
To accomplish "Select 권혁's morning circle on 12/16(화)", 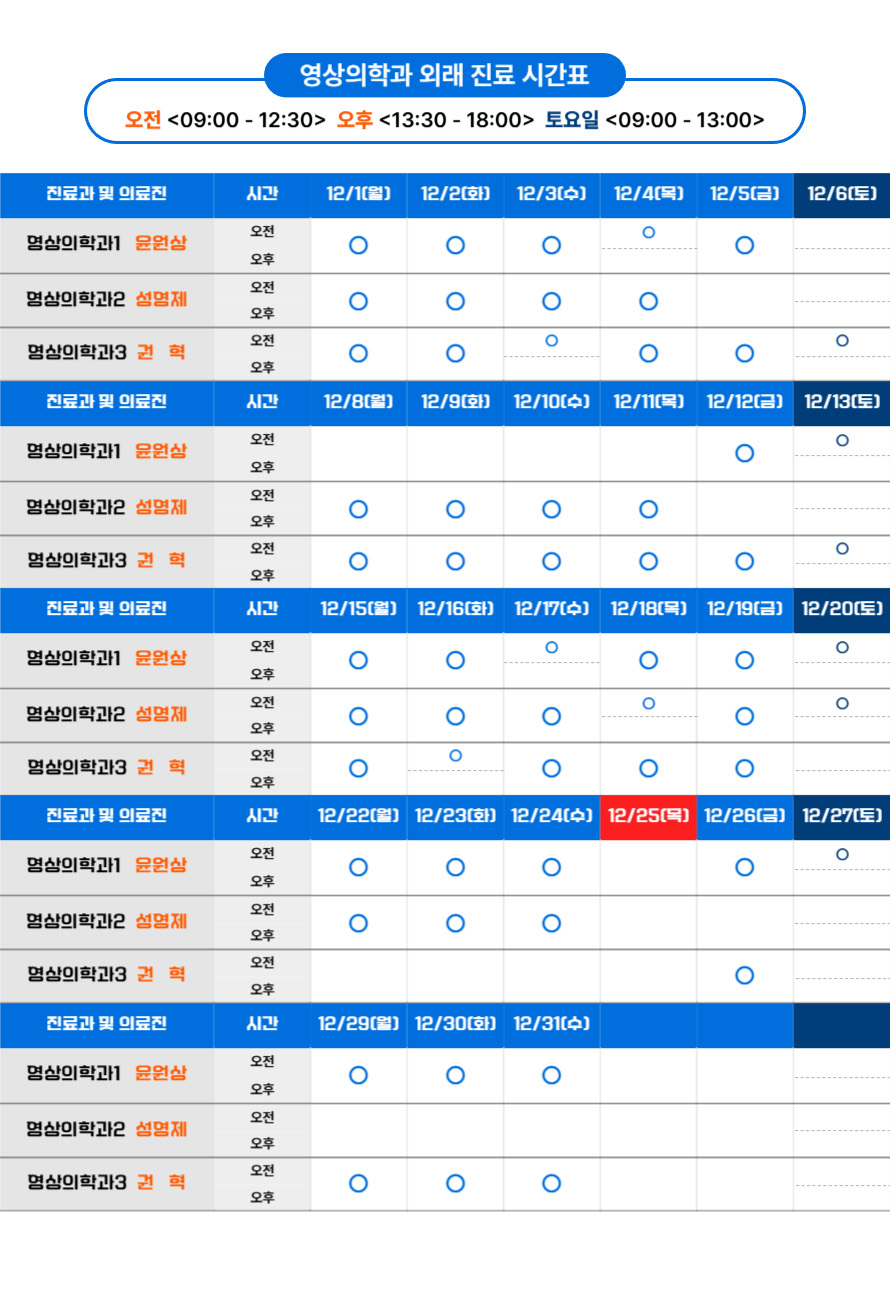I will [455, 756].
